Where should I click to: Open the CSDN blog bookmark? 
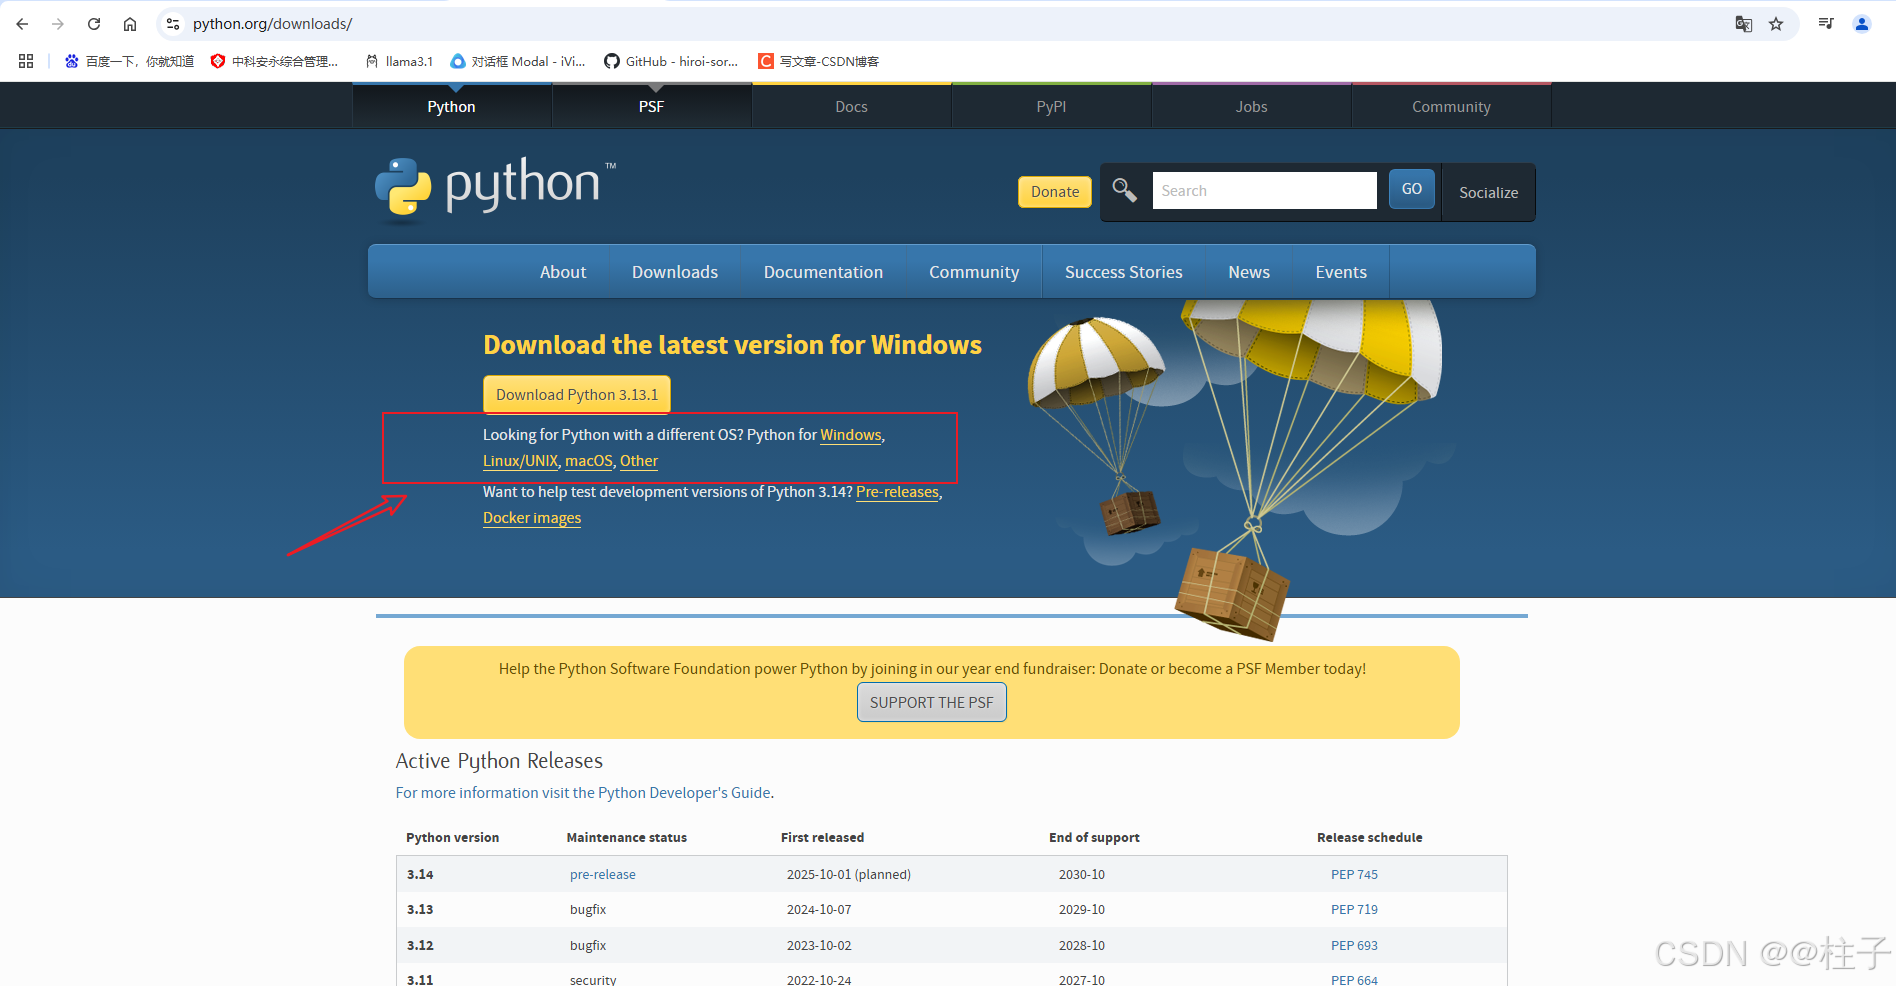click(x=819, y=61)
